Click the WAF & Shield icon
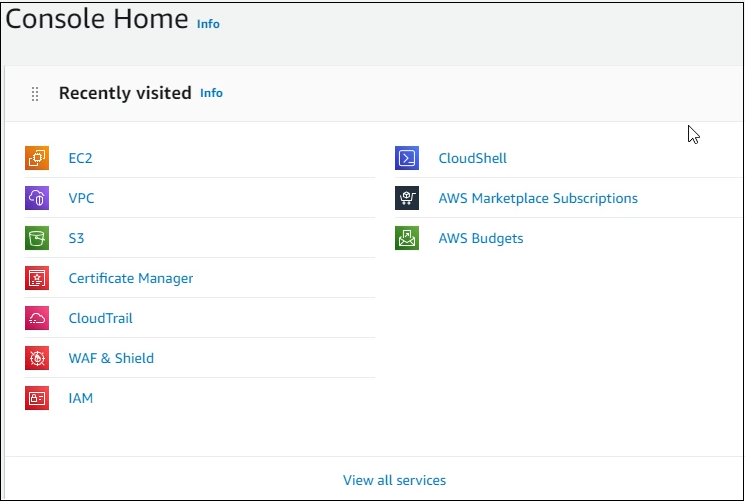 pyautogui.click(x=37, y=358)
